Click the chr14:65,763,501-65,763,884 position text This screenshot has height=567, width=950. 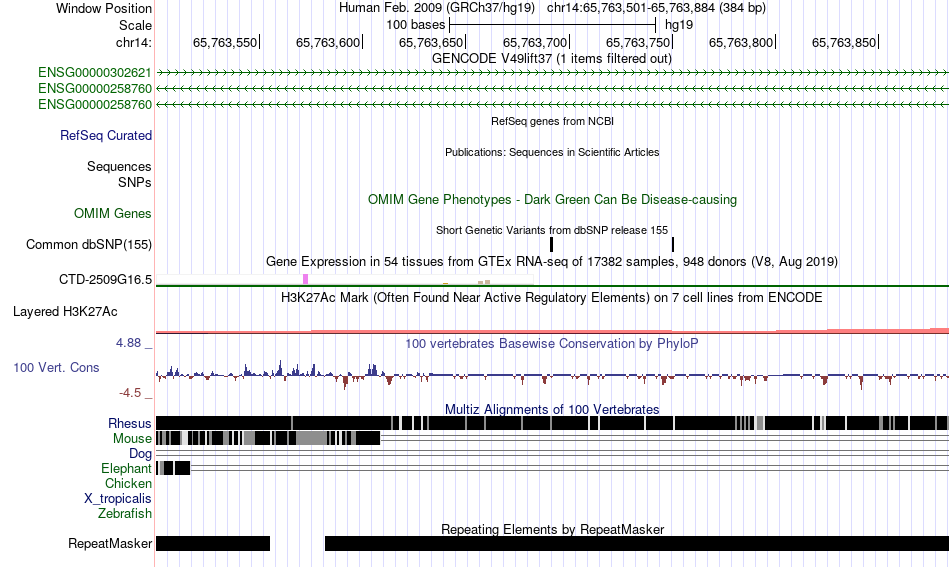656,8
